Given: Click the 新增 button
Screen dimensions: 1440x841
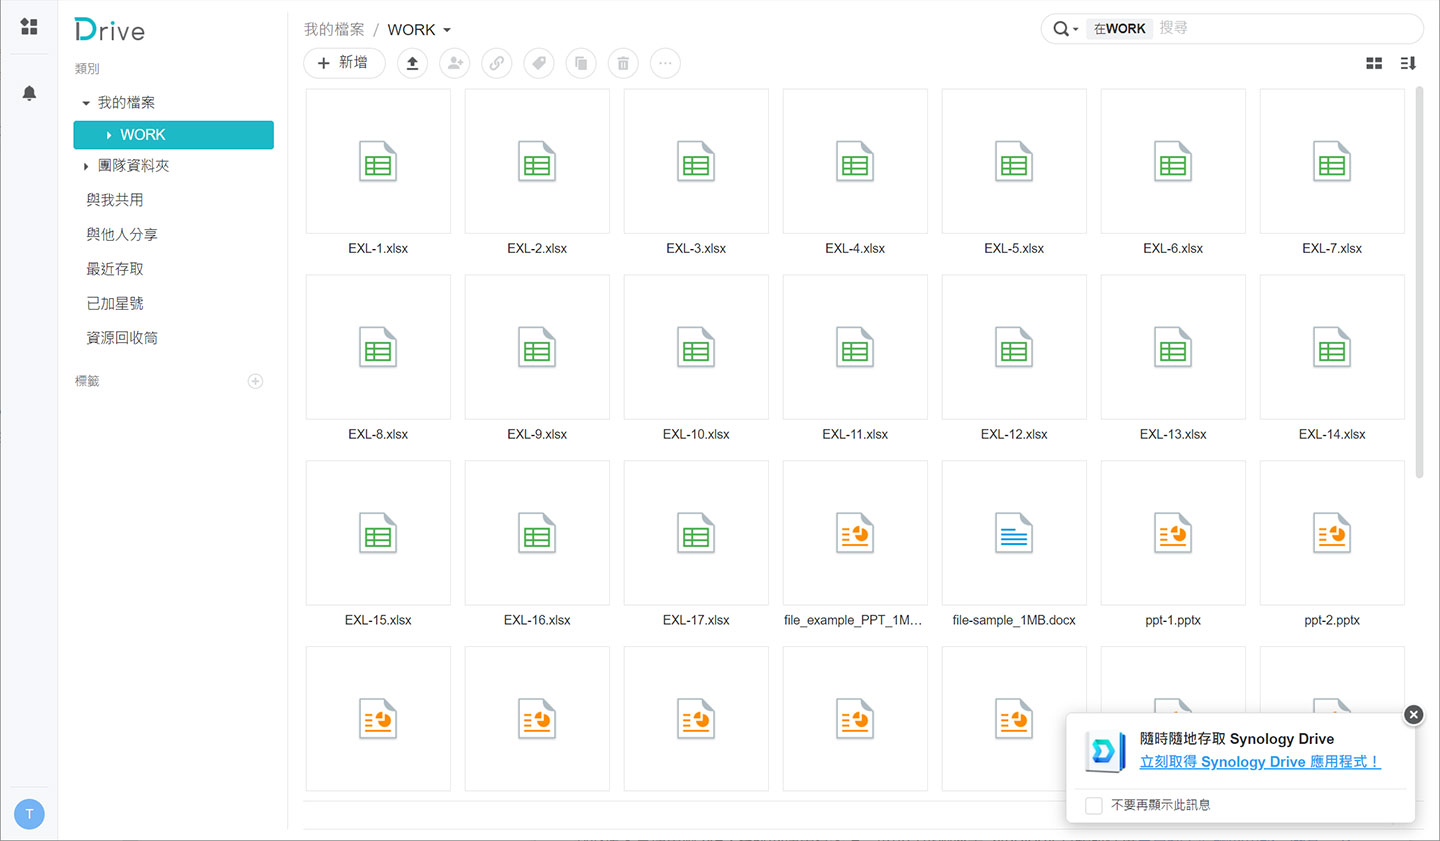Looking at the screenshot, I should pyautogui.click(x=343, y=63).
